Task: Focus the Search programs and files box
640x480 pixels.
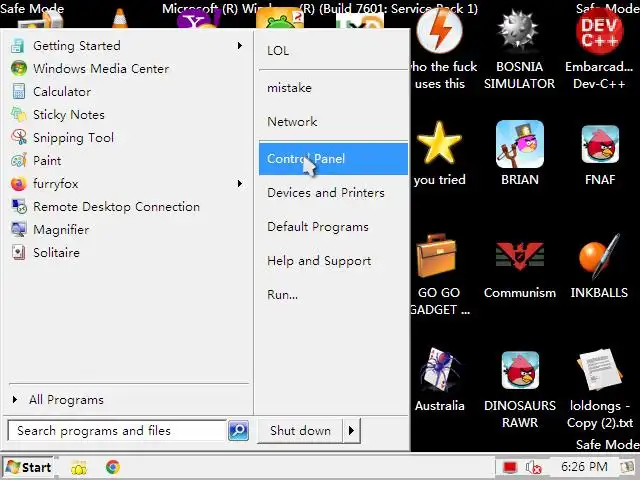Action: point(117,430)
